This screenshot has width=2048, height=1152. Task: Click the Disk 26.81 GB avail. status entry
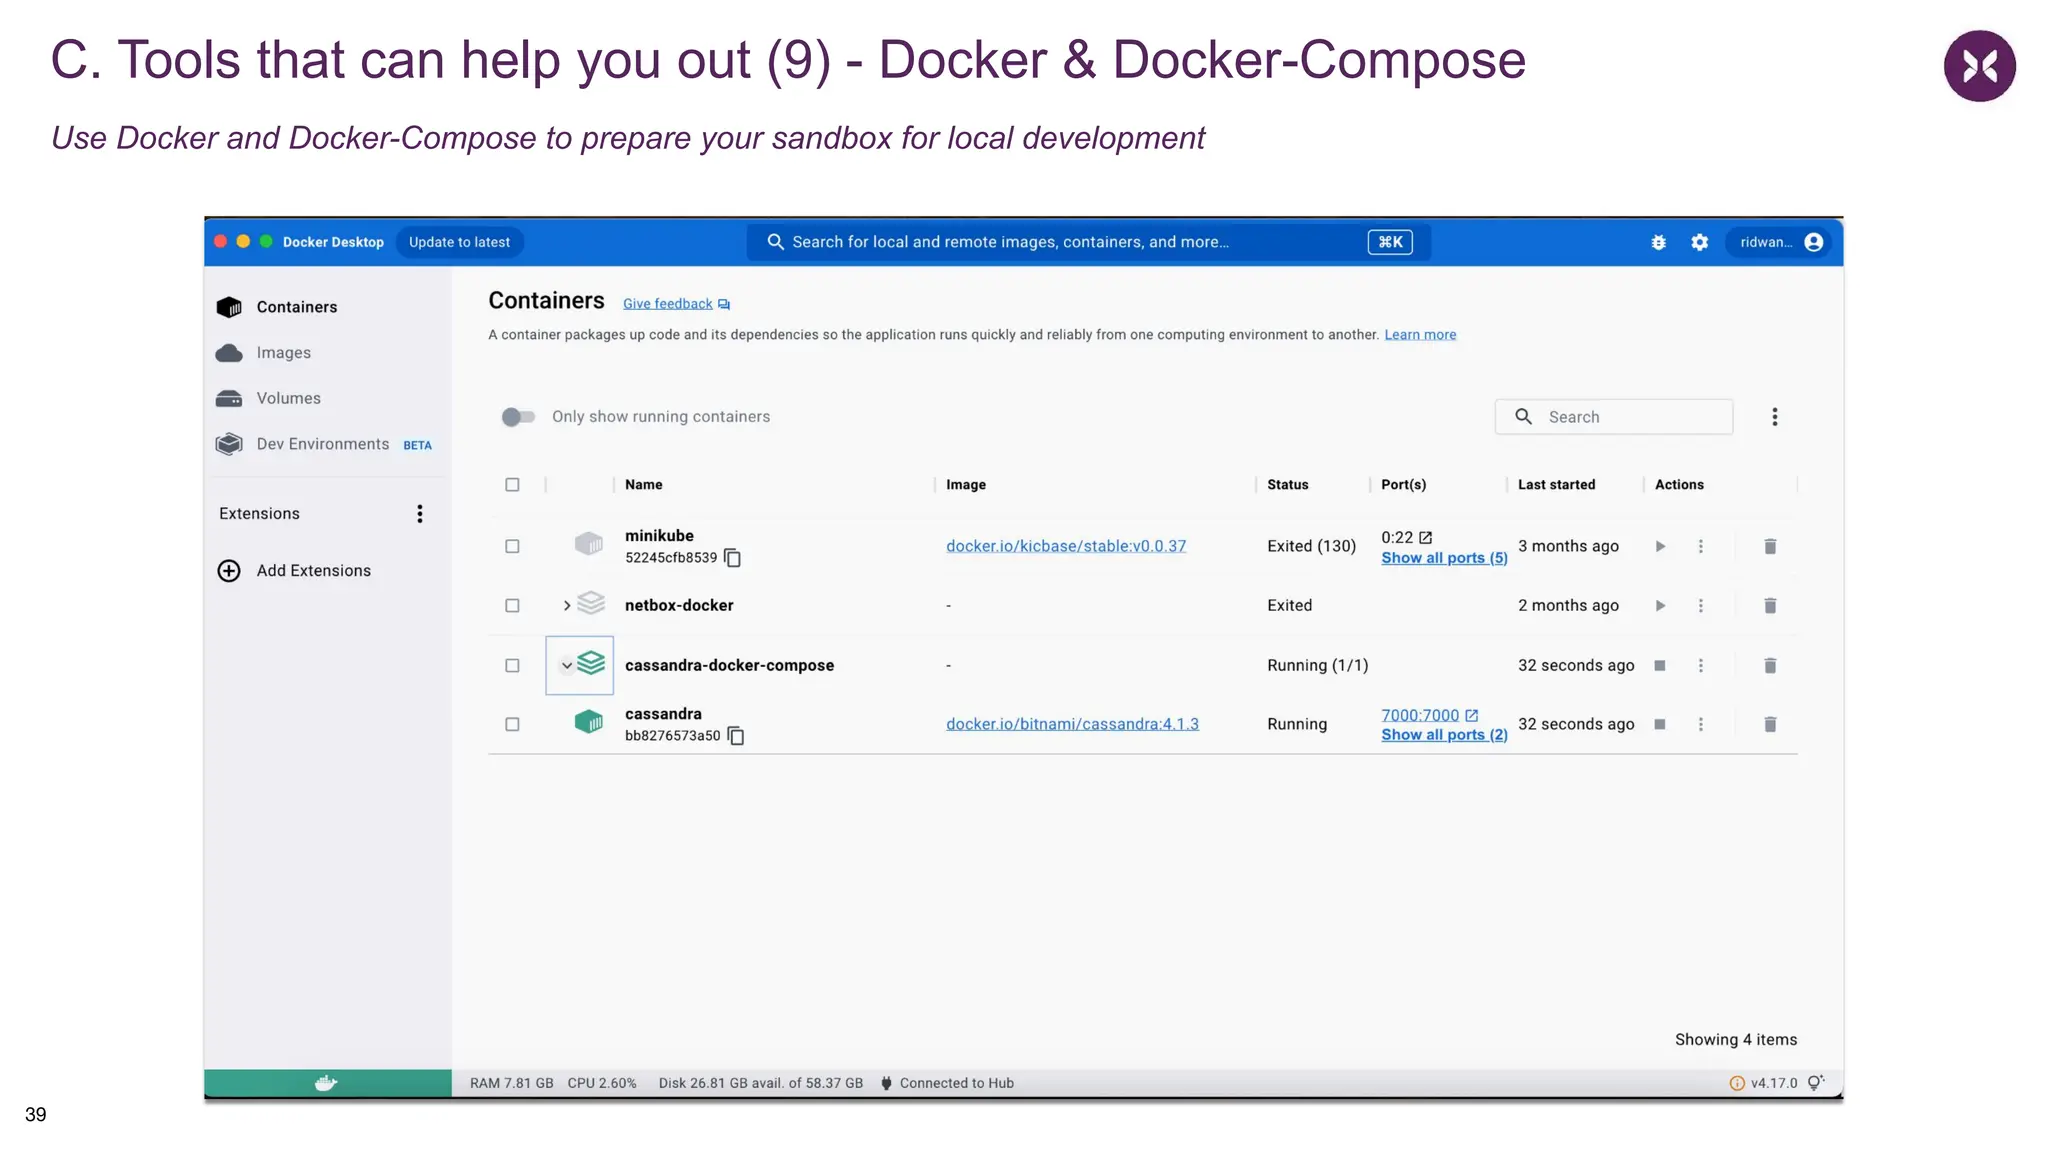(761, 1083)
